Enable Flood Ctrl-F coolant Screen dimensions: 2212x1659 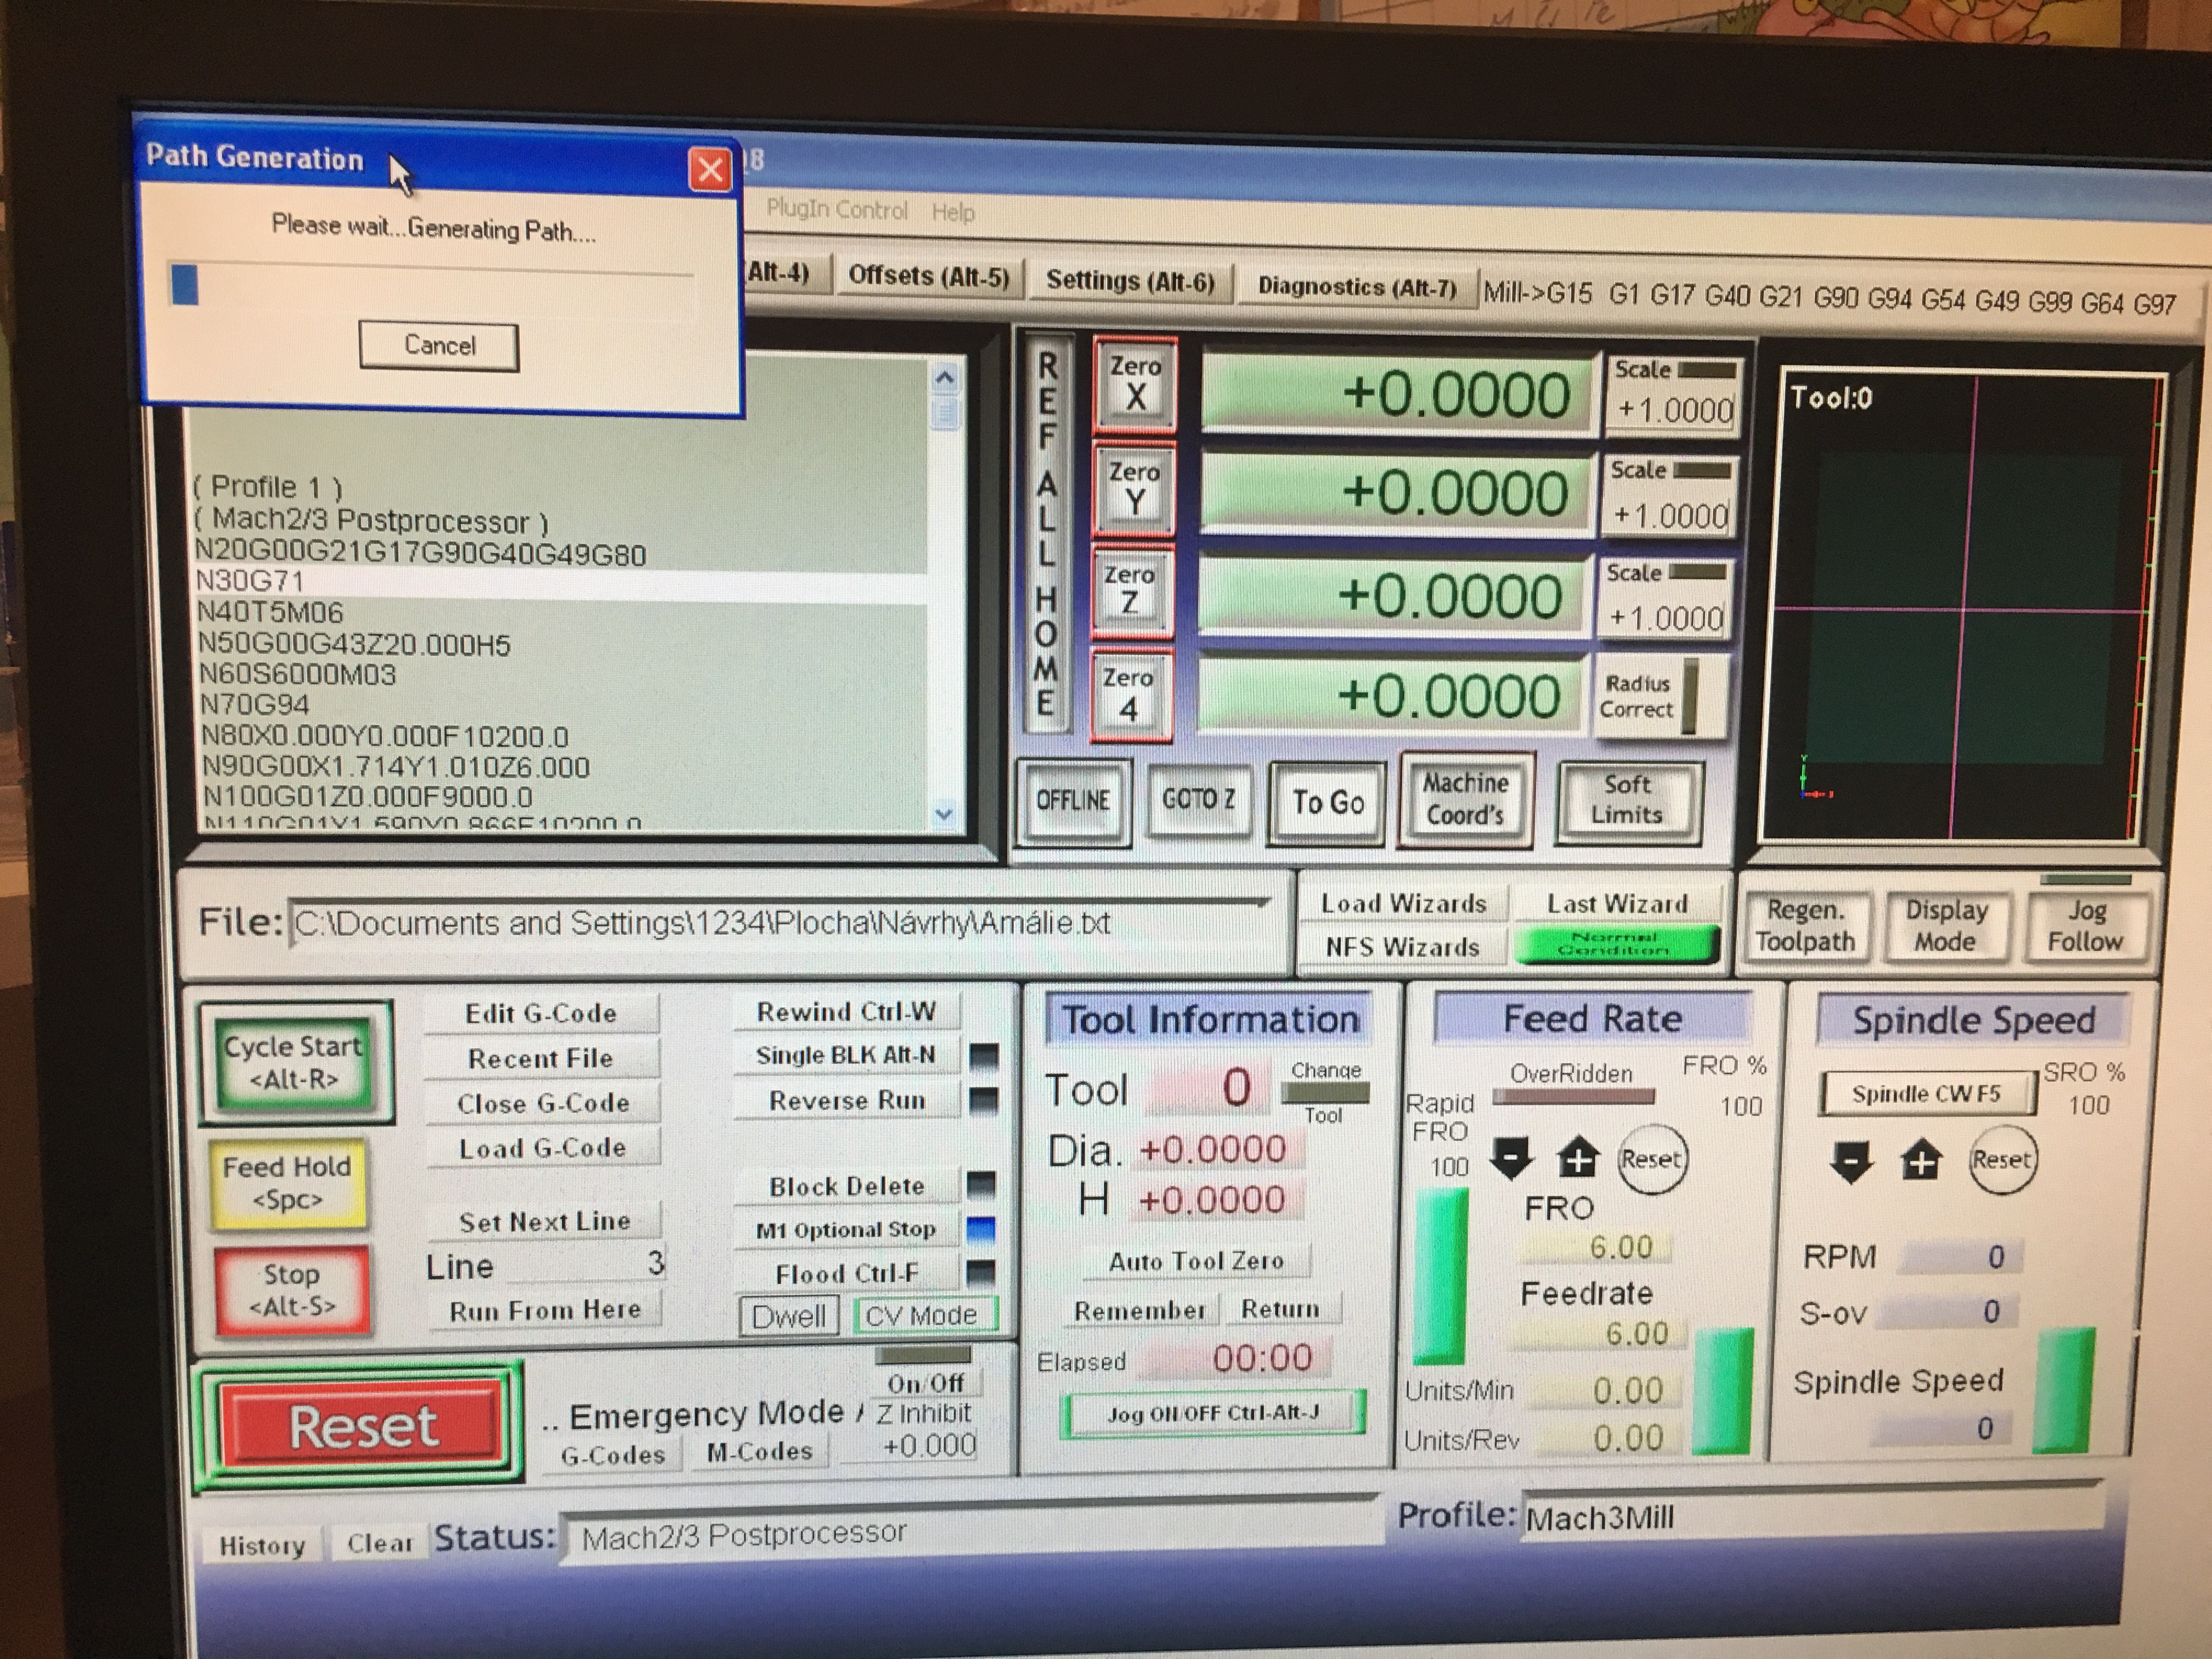[846, 1273]
